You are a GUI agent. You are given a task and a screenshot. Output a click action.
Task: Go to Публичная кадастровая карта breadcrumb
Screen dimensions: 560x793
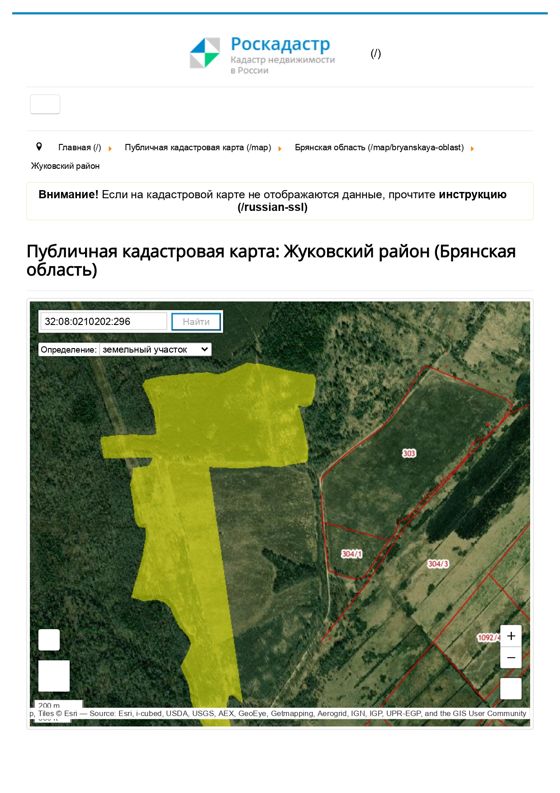[x=198, y=147]
